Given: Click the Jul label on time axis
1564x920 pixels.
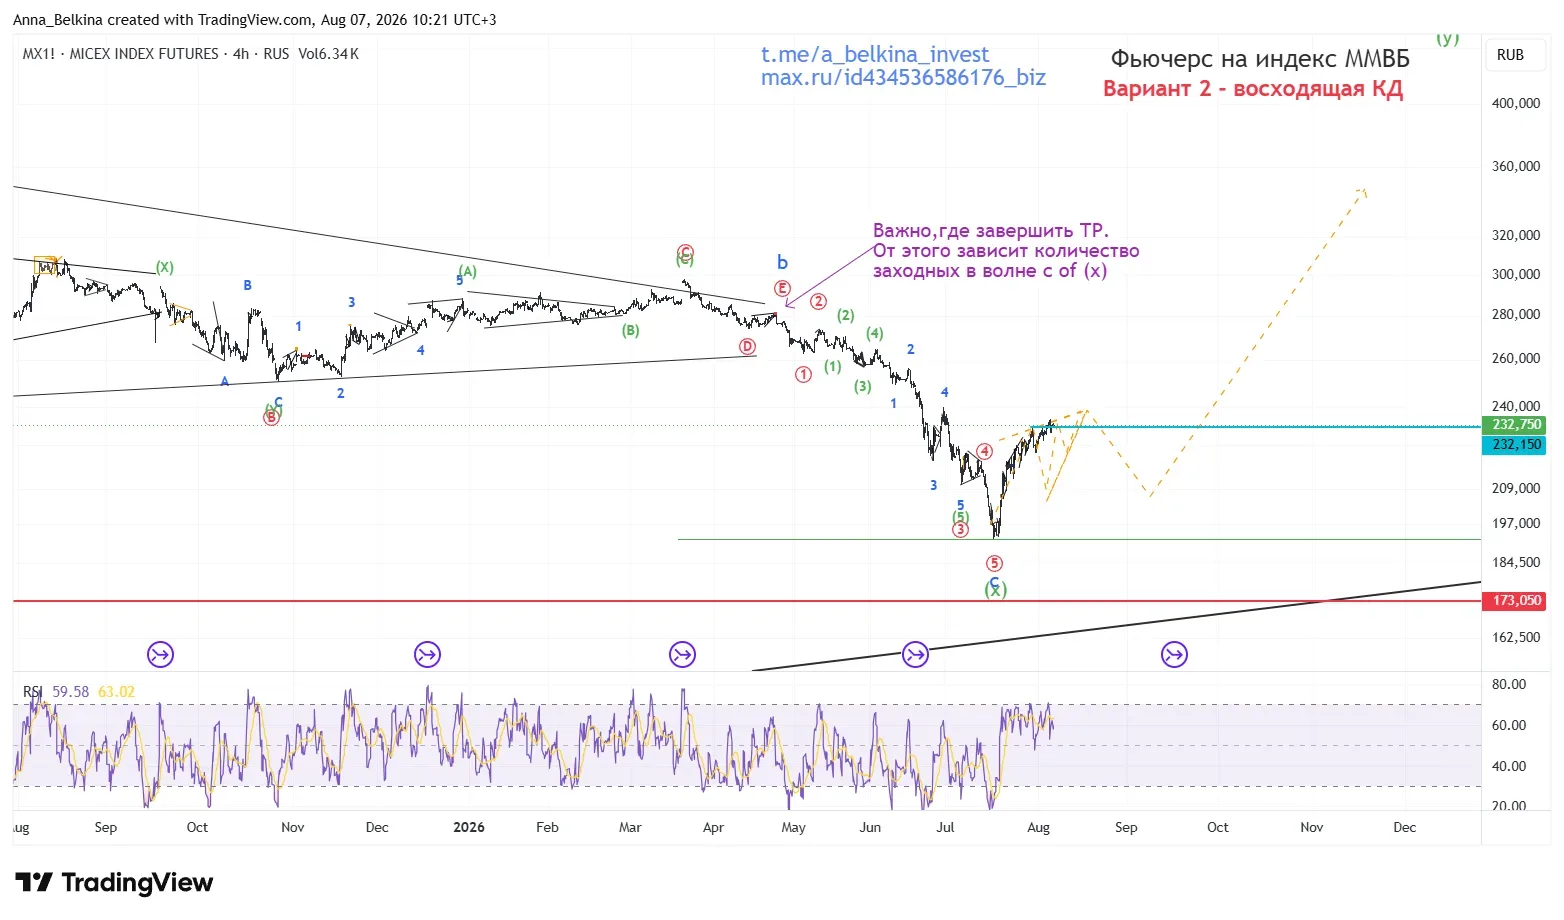Looking at the screenshot, I should coord(945,828).
